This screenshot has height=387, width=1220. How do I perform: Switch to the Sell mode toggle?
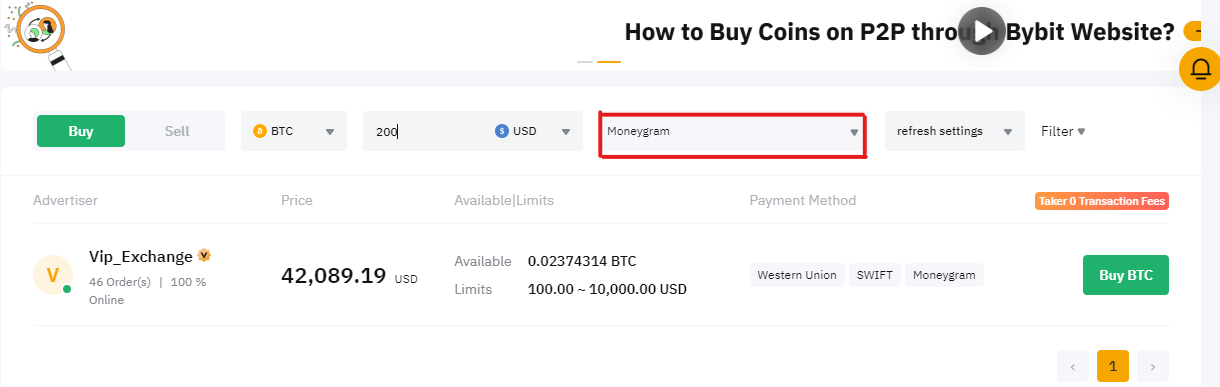177,131
